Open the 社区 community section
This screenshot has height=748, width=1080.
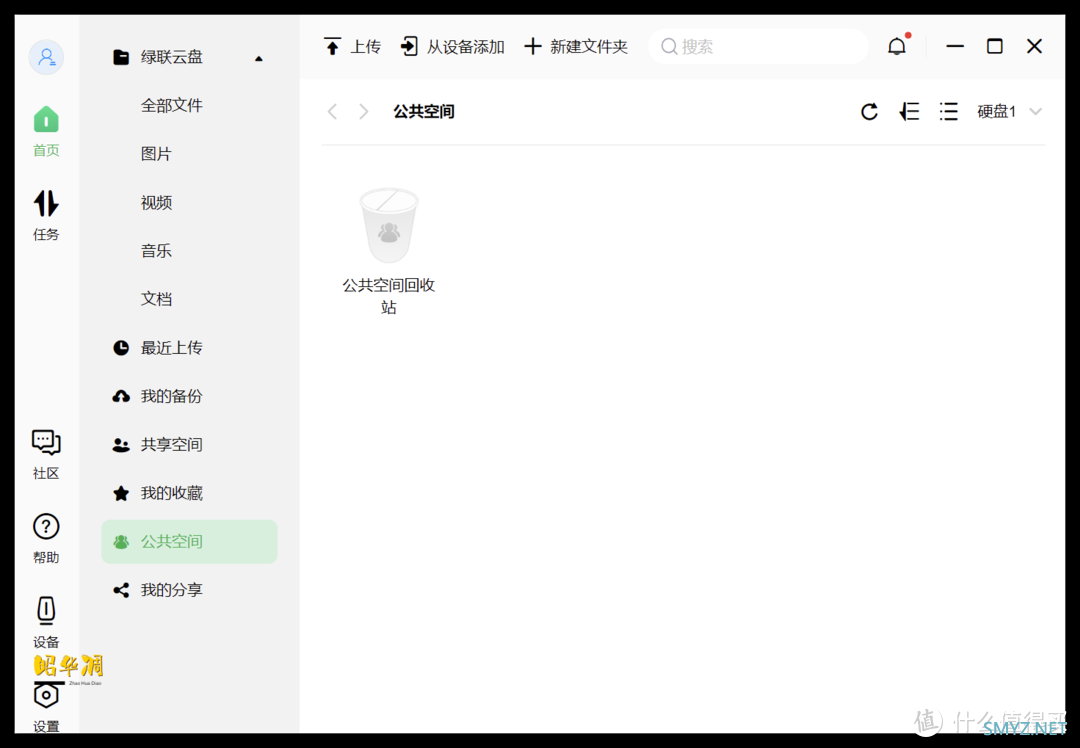click(46, 455)
